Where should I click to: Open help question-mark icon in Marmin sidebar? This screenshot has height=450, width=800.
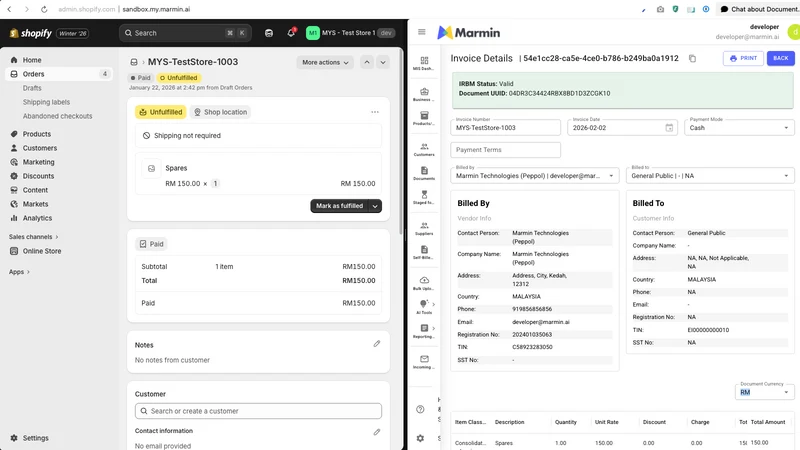coord(420,409)
